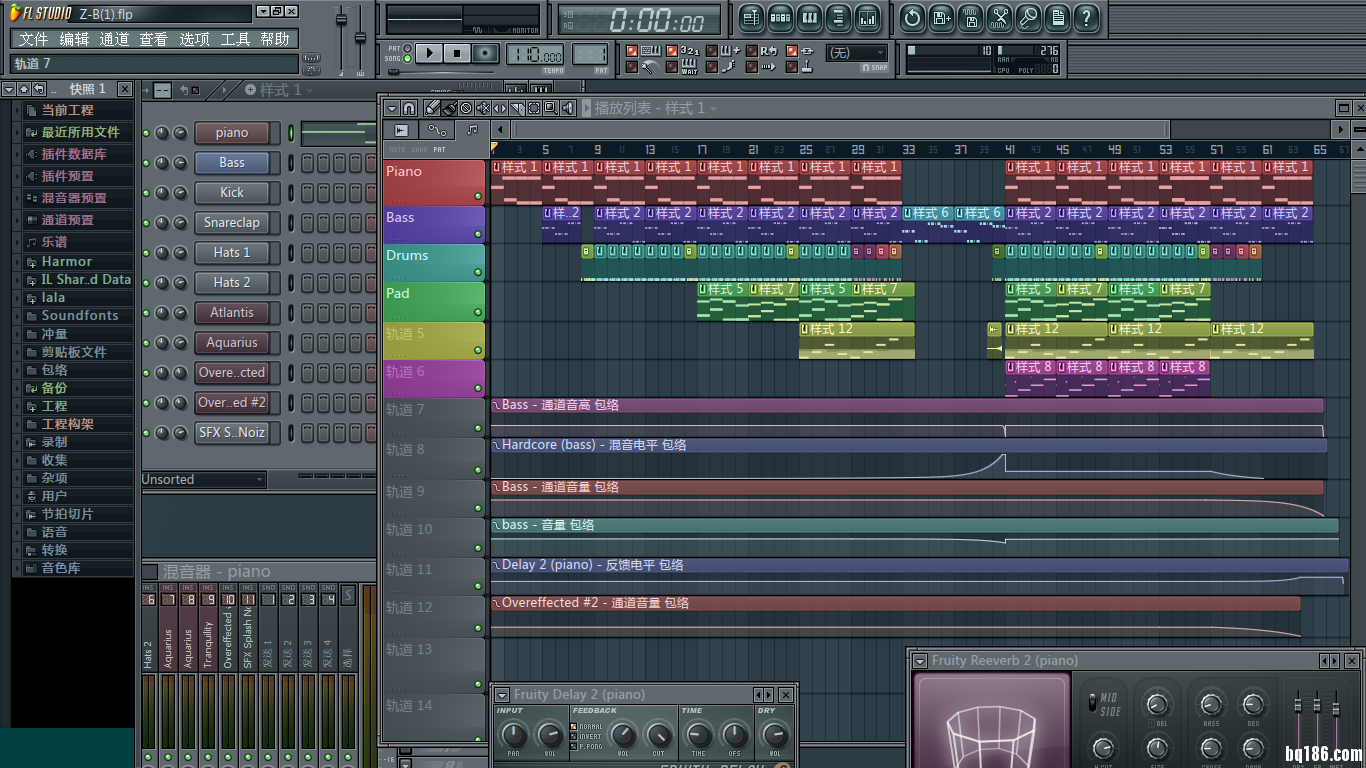Select the Atlantis channel button
The image size is (1366, 768).
tap(232, 313)
